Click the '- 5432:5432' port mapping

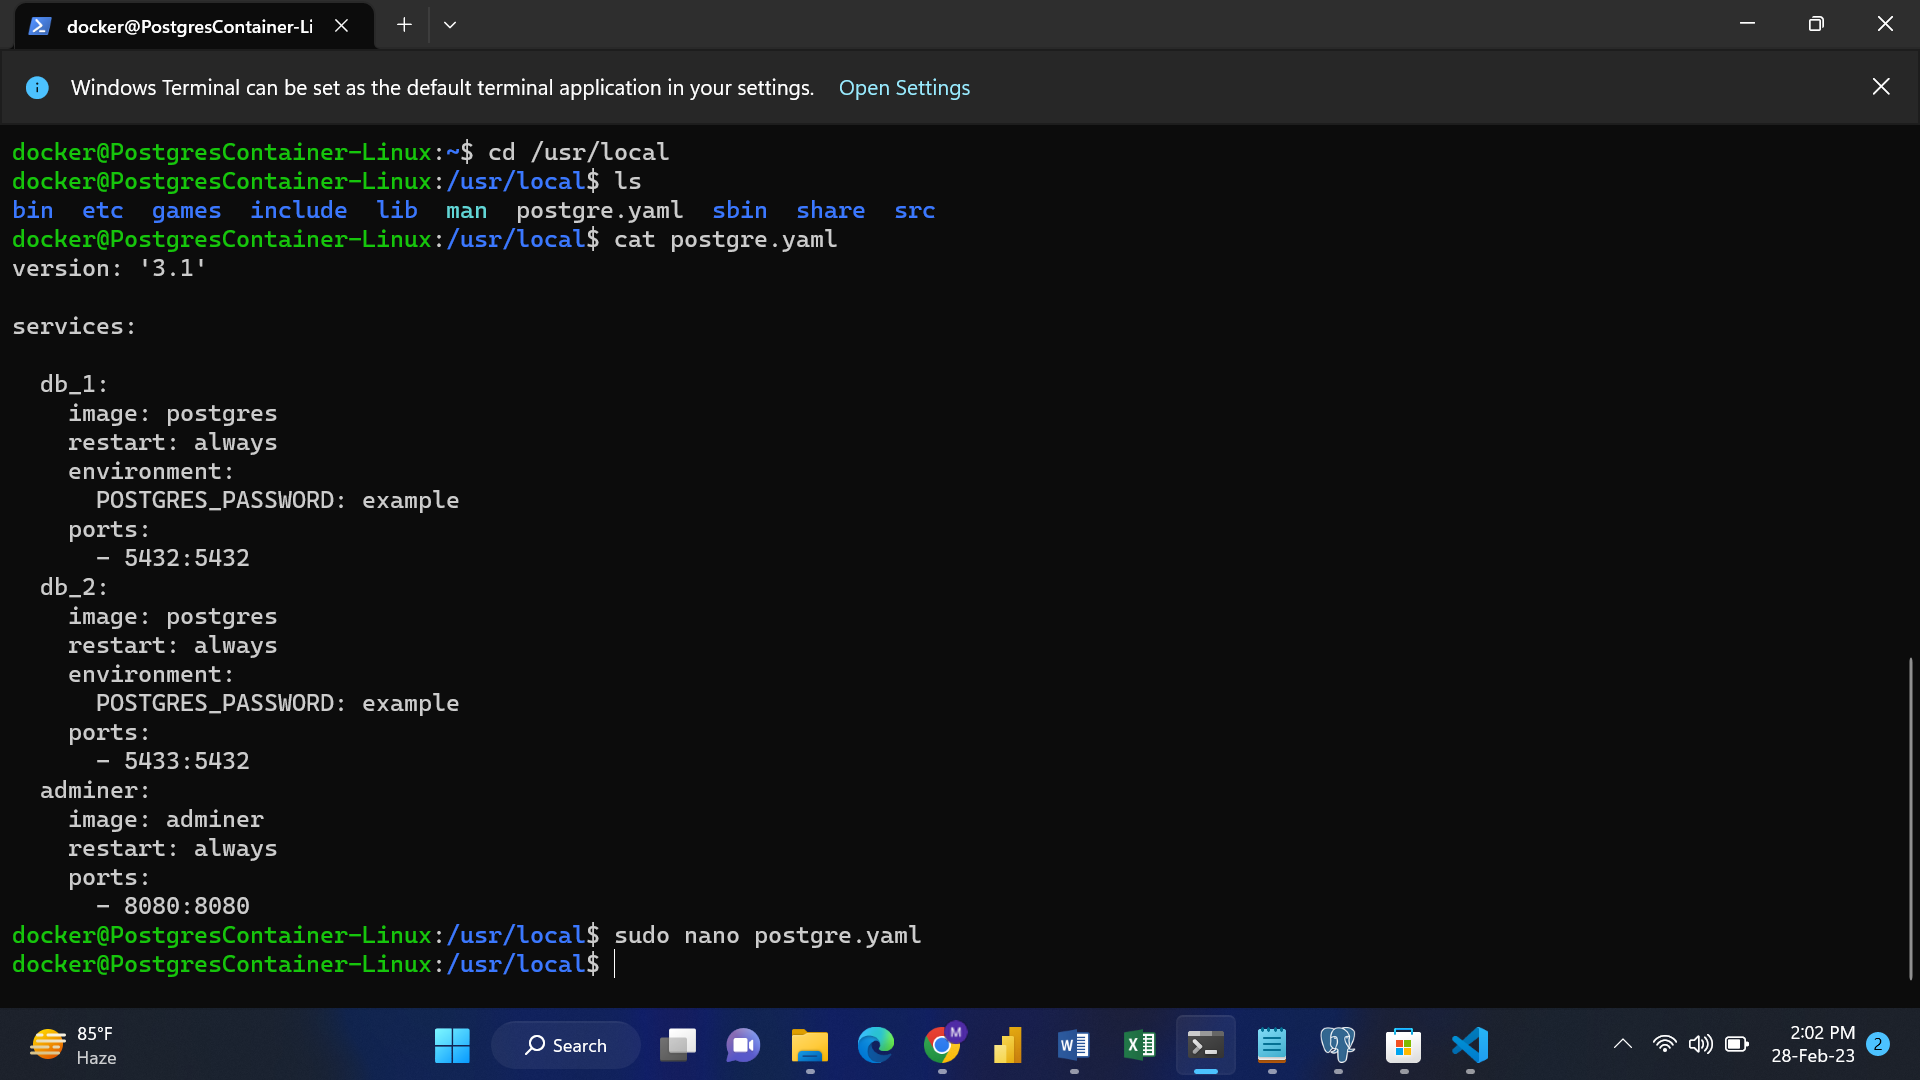(173, 558)
